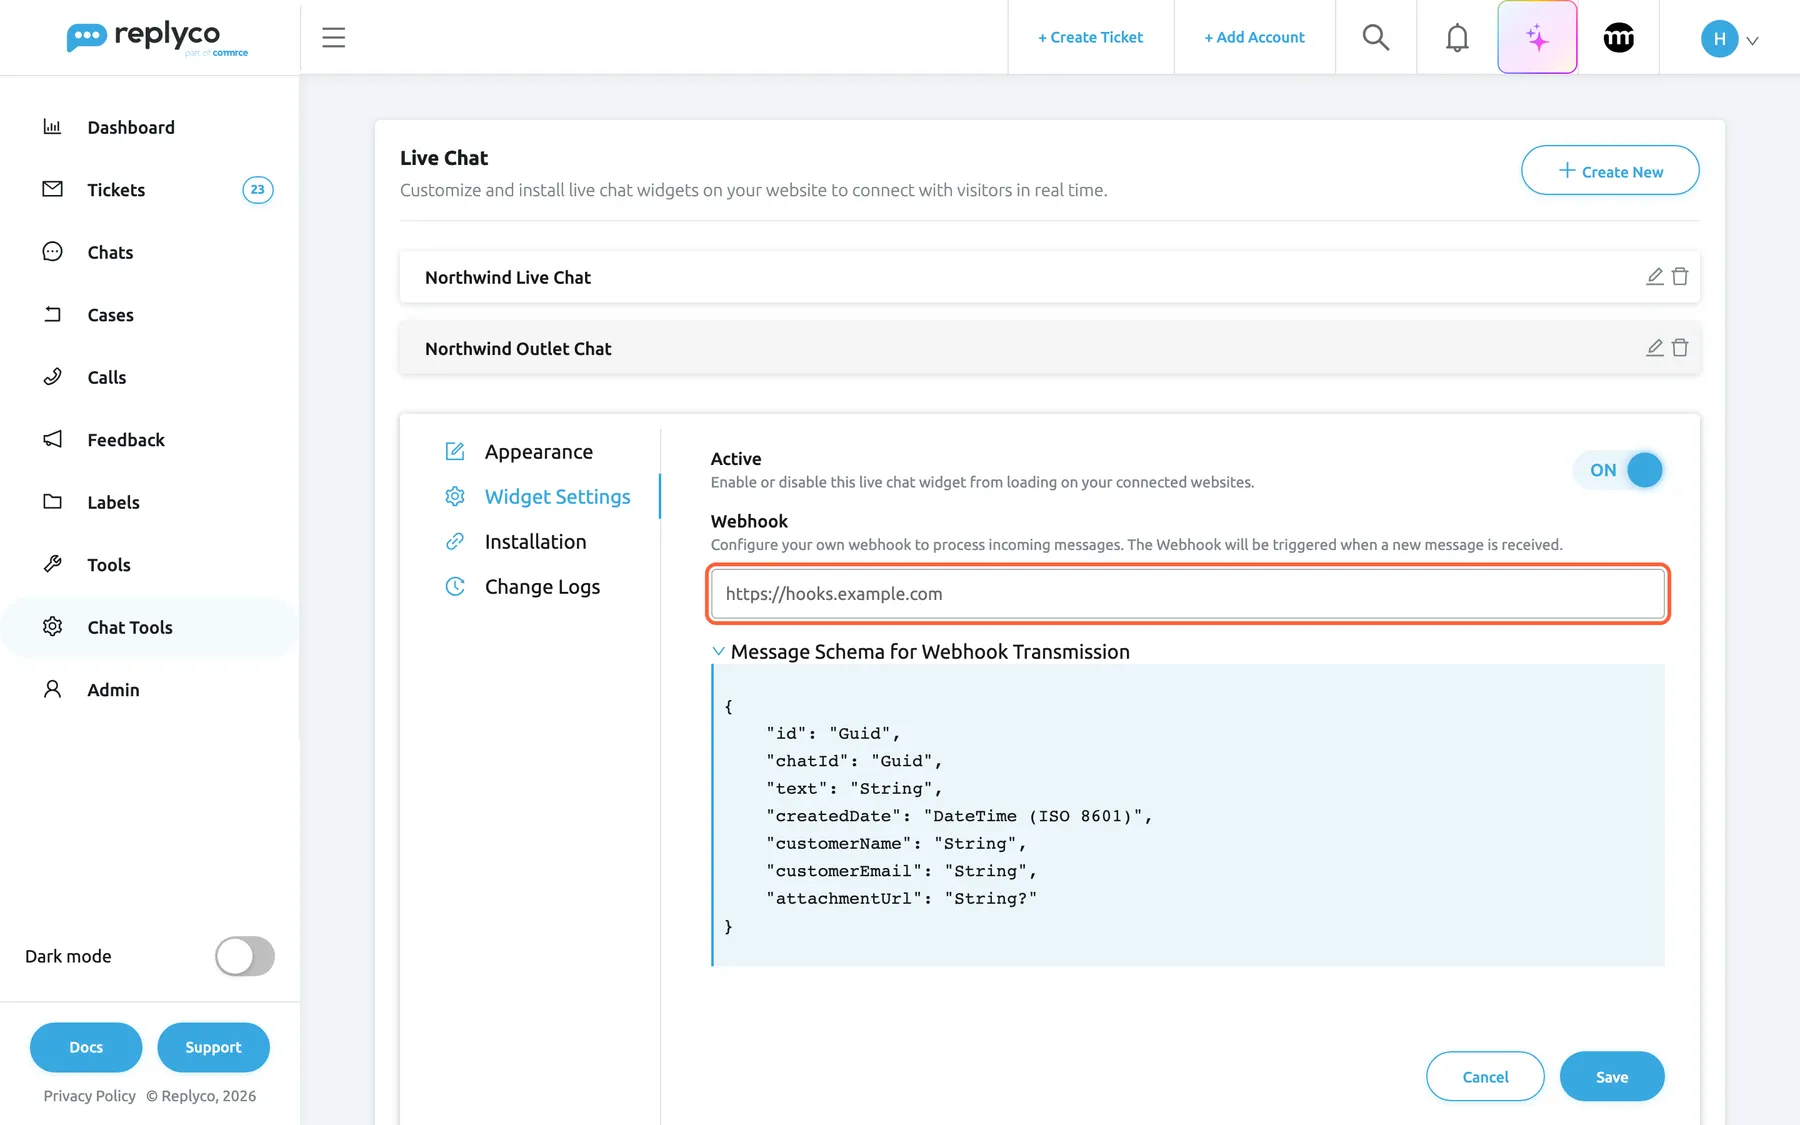Open the hamburger menu icon

tap(333, 38)
